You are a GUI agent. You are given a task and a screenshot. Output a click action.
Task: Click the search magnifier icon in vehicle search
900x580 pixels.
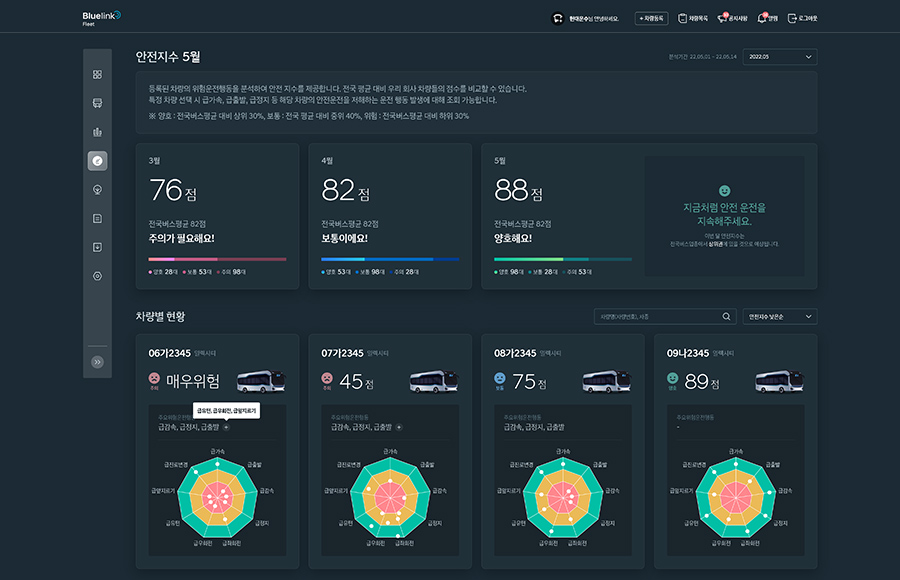726,317
